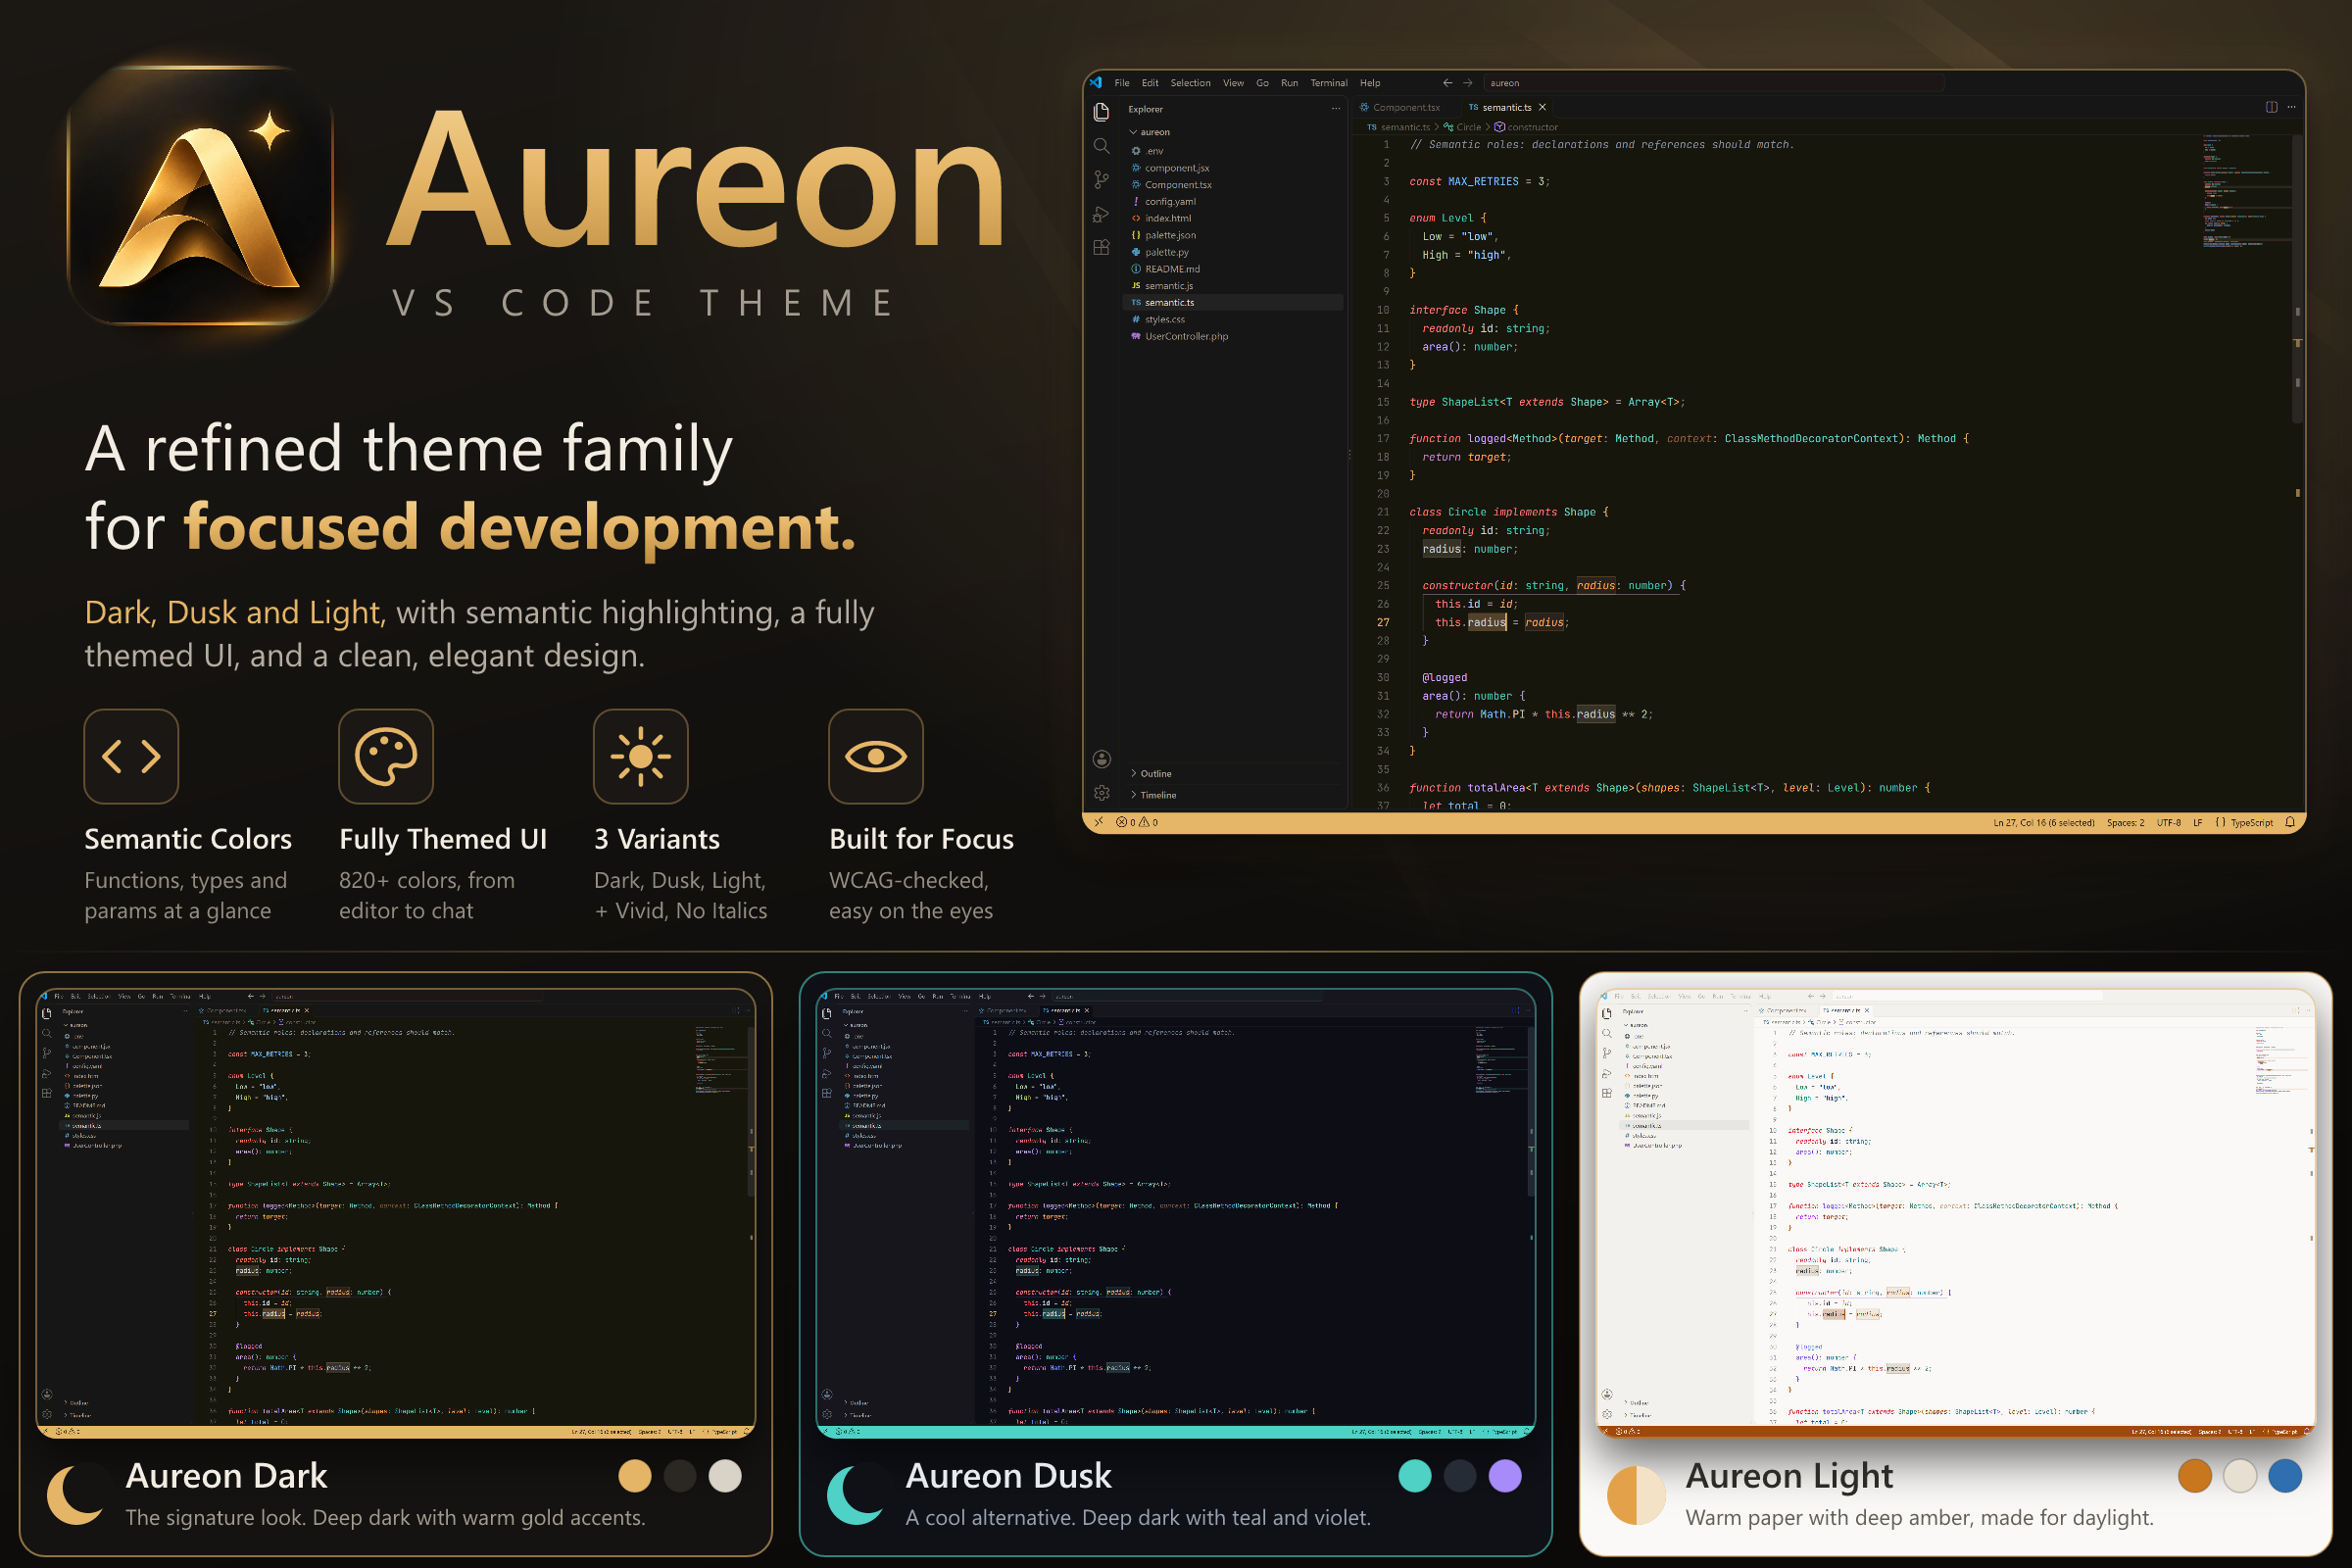Screen dimensions: 2352x1568
Task: Expand the Timeline section
Action: (x=1153, y=795)
